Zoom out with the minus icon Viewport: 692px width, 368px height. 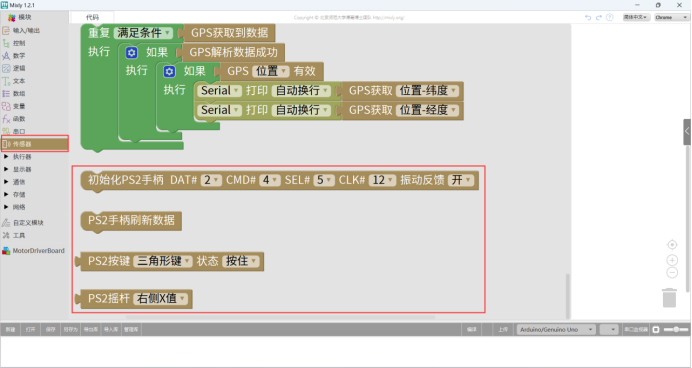point(672,273)
